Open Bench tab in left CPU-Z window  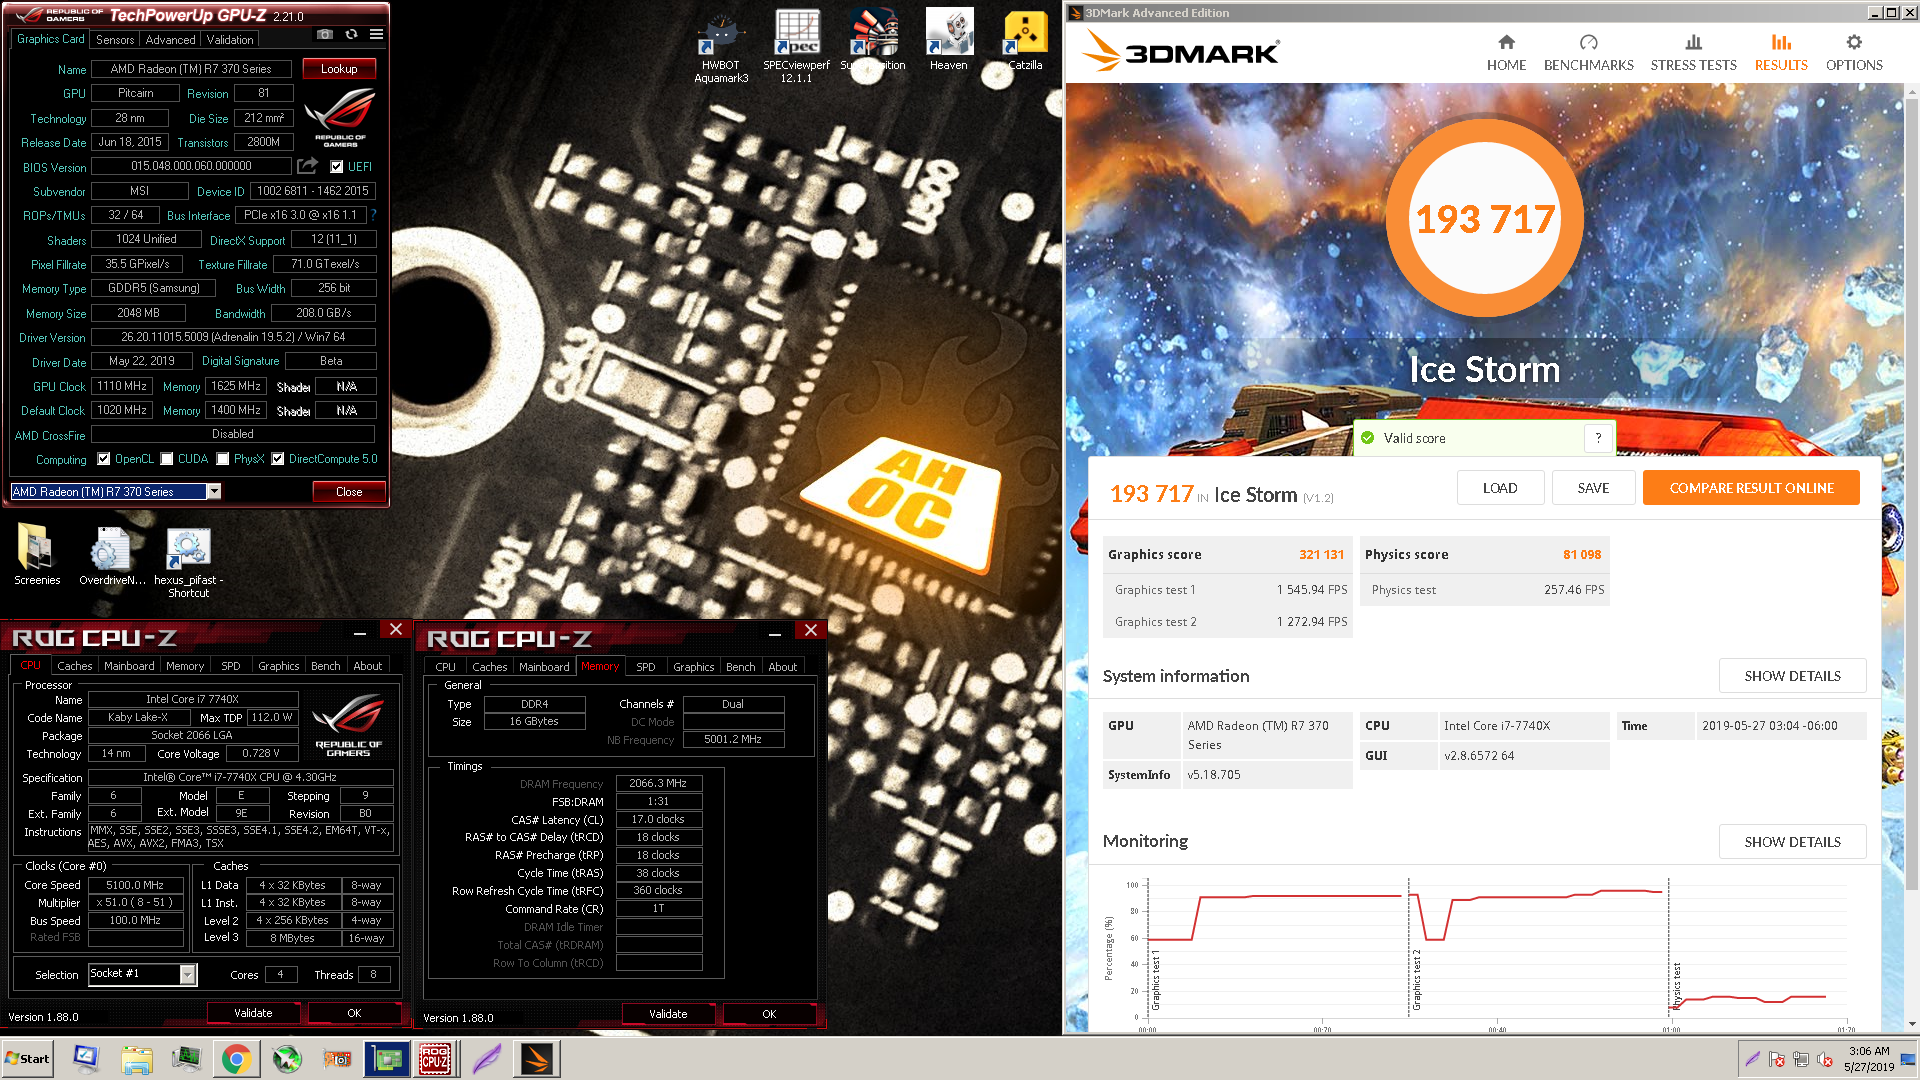click(325, 666)
